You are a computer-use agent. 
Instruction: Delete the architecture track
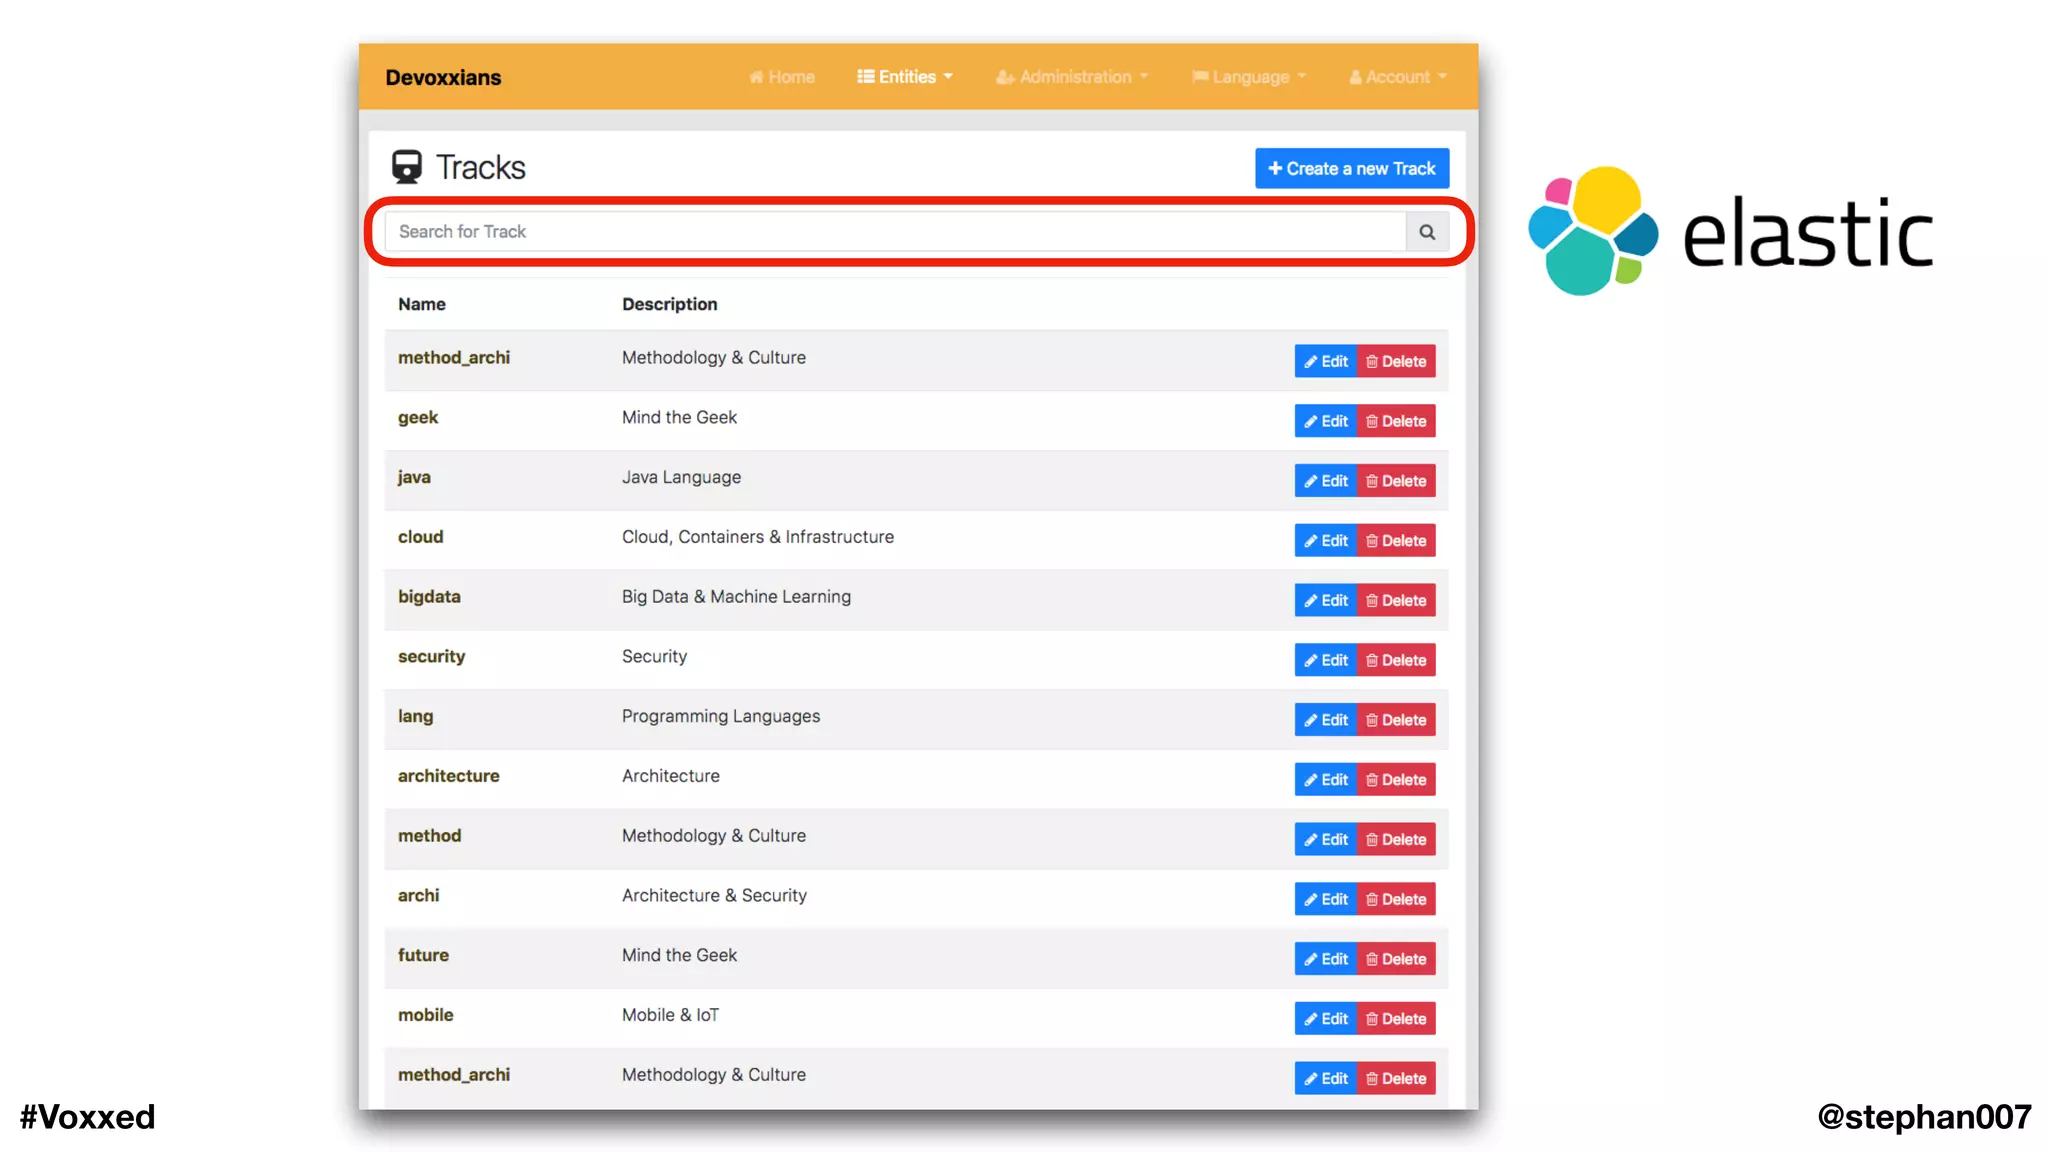point(1396,780)
